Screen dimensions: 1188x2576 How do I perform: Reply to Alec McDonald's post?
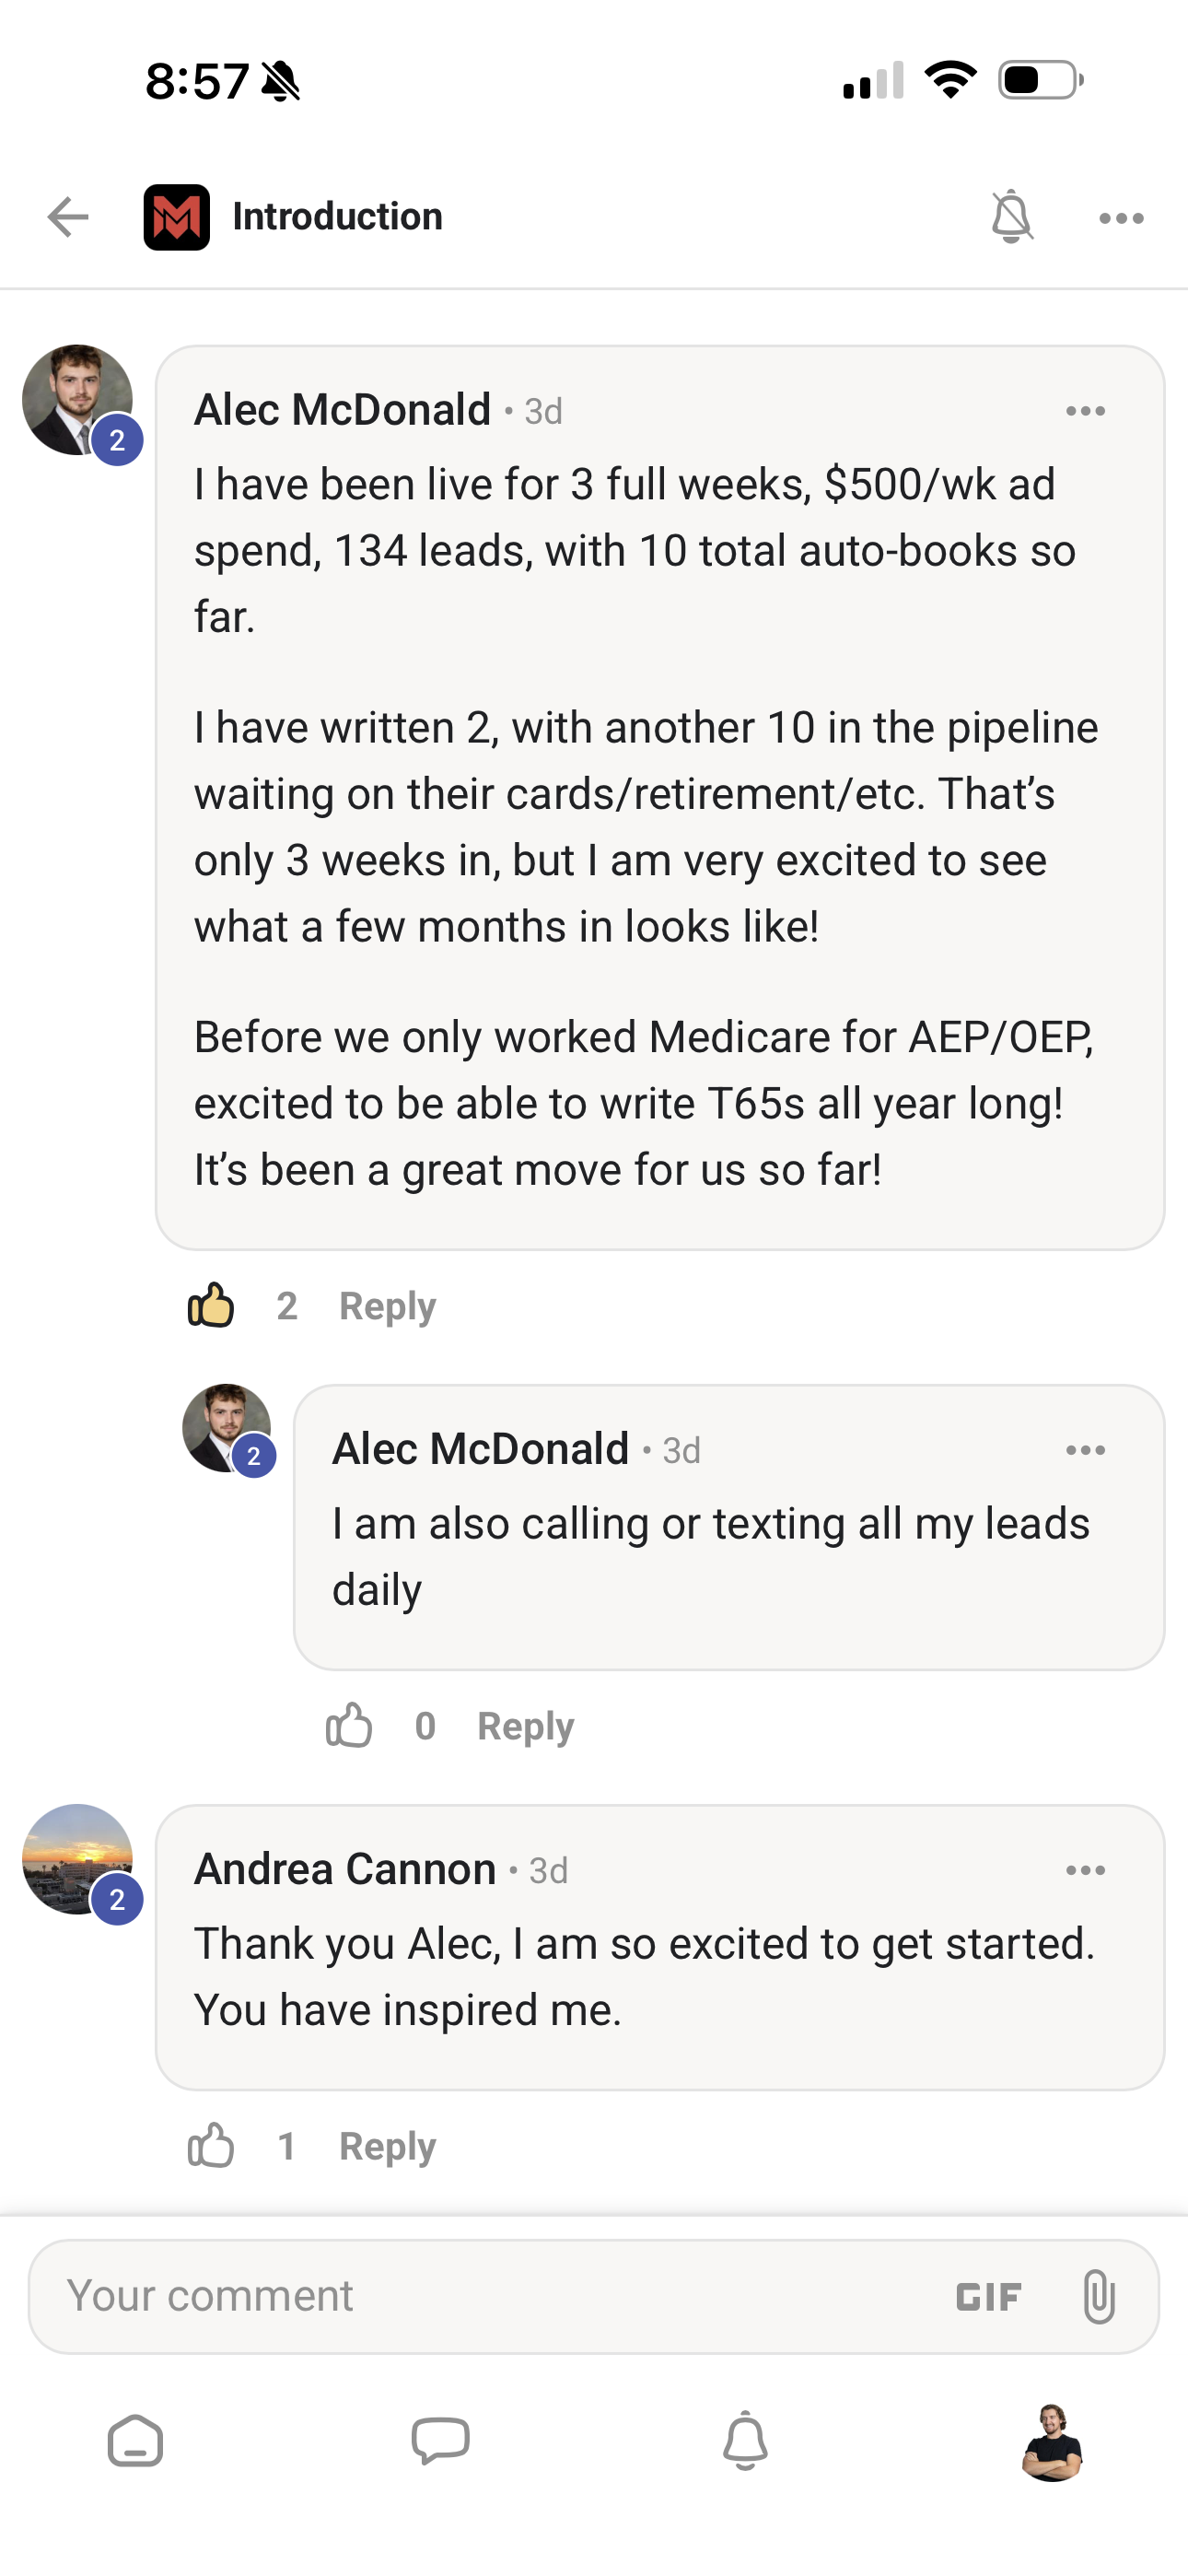click(x=386, y=1305)
